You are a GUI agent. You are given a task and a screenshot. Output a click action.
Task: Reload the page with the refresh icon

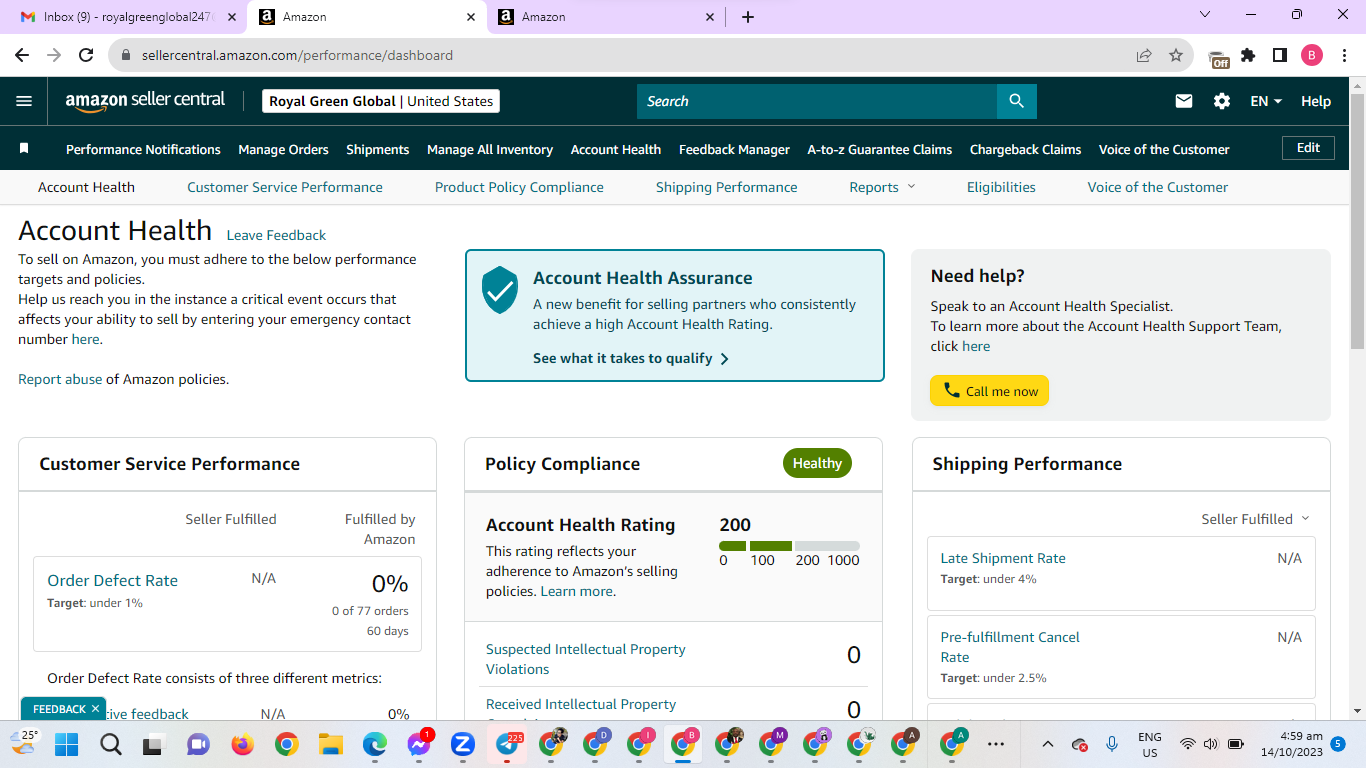coord(86,56)
